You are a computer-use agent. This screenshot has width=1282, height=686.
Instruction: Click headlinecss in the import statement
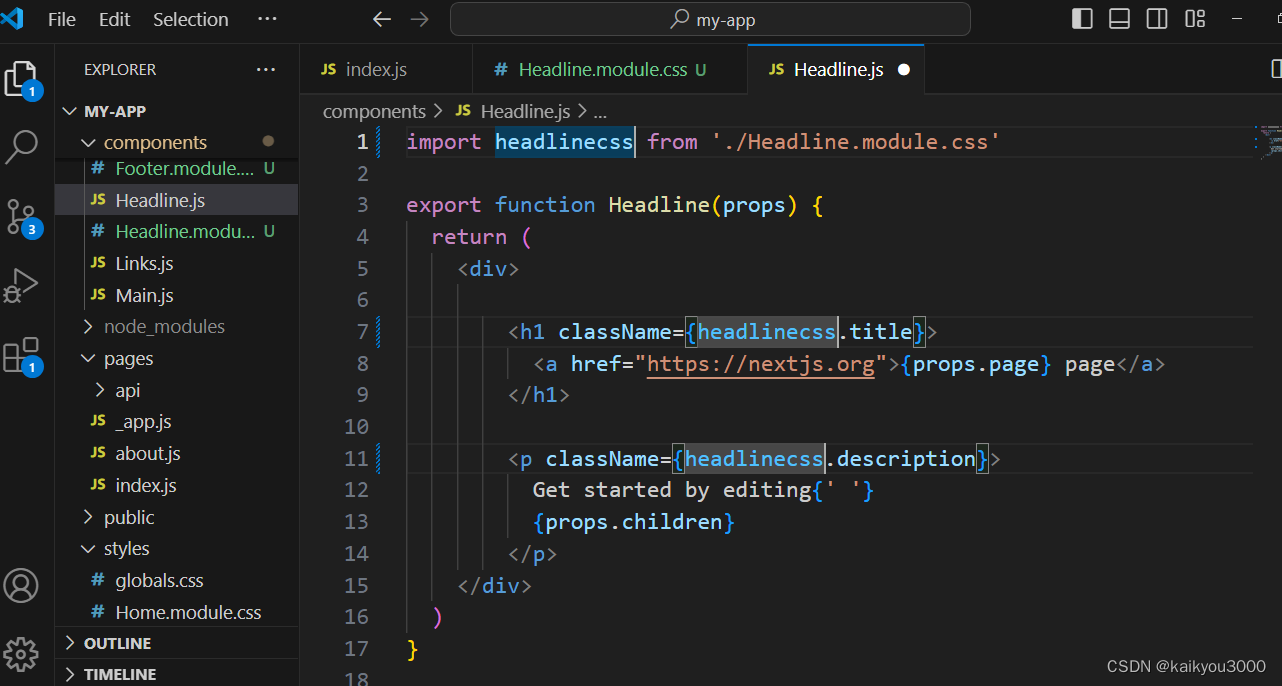(x=564, y=142)
